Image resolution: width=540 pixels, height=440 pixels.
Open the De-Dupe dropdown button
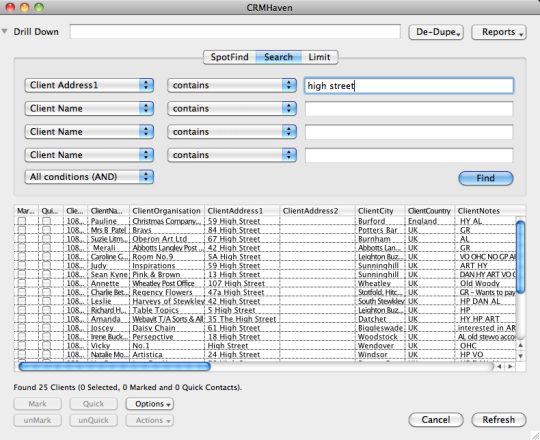pyautogui.click(x=436, y=32)
